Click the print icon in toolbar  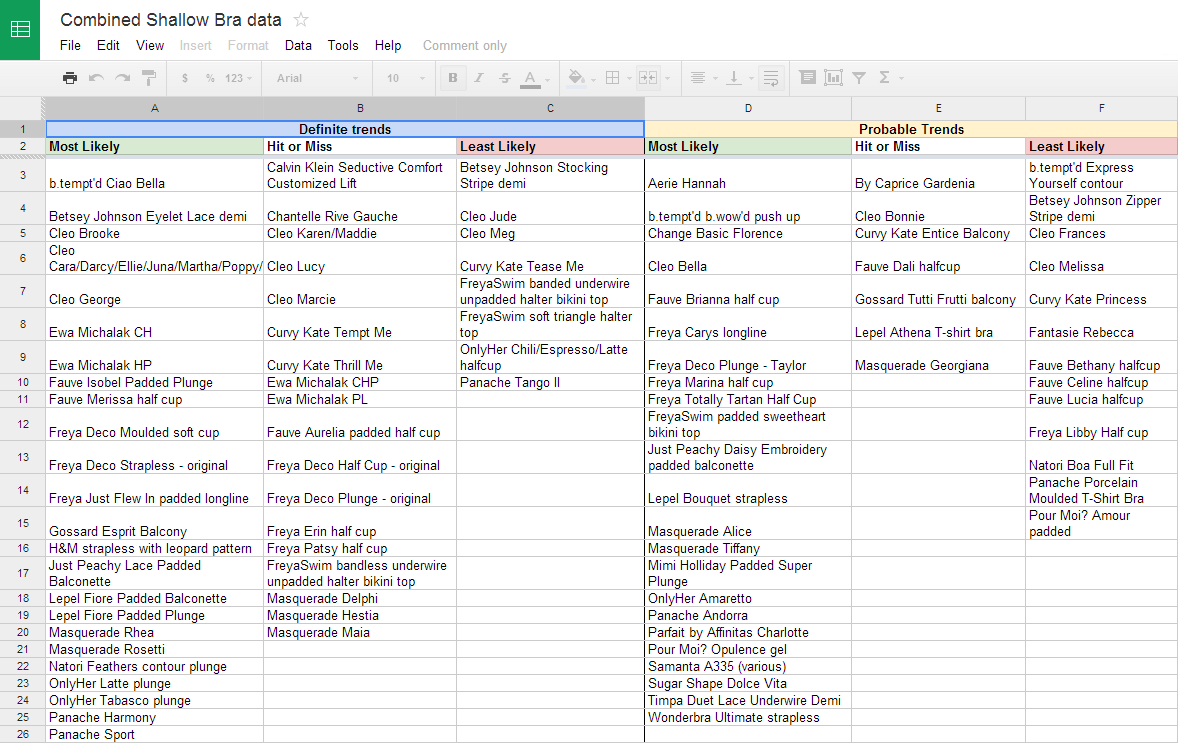coord(70,77)
